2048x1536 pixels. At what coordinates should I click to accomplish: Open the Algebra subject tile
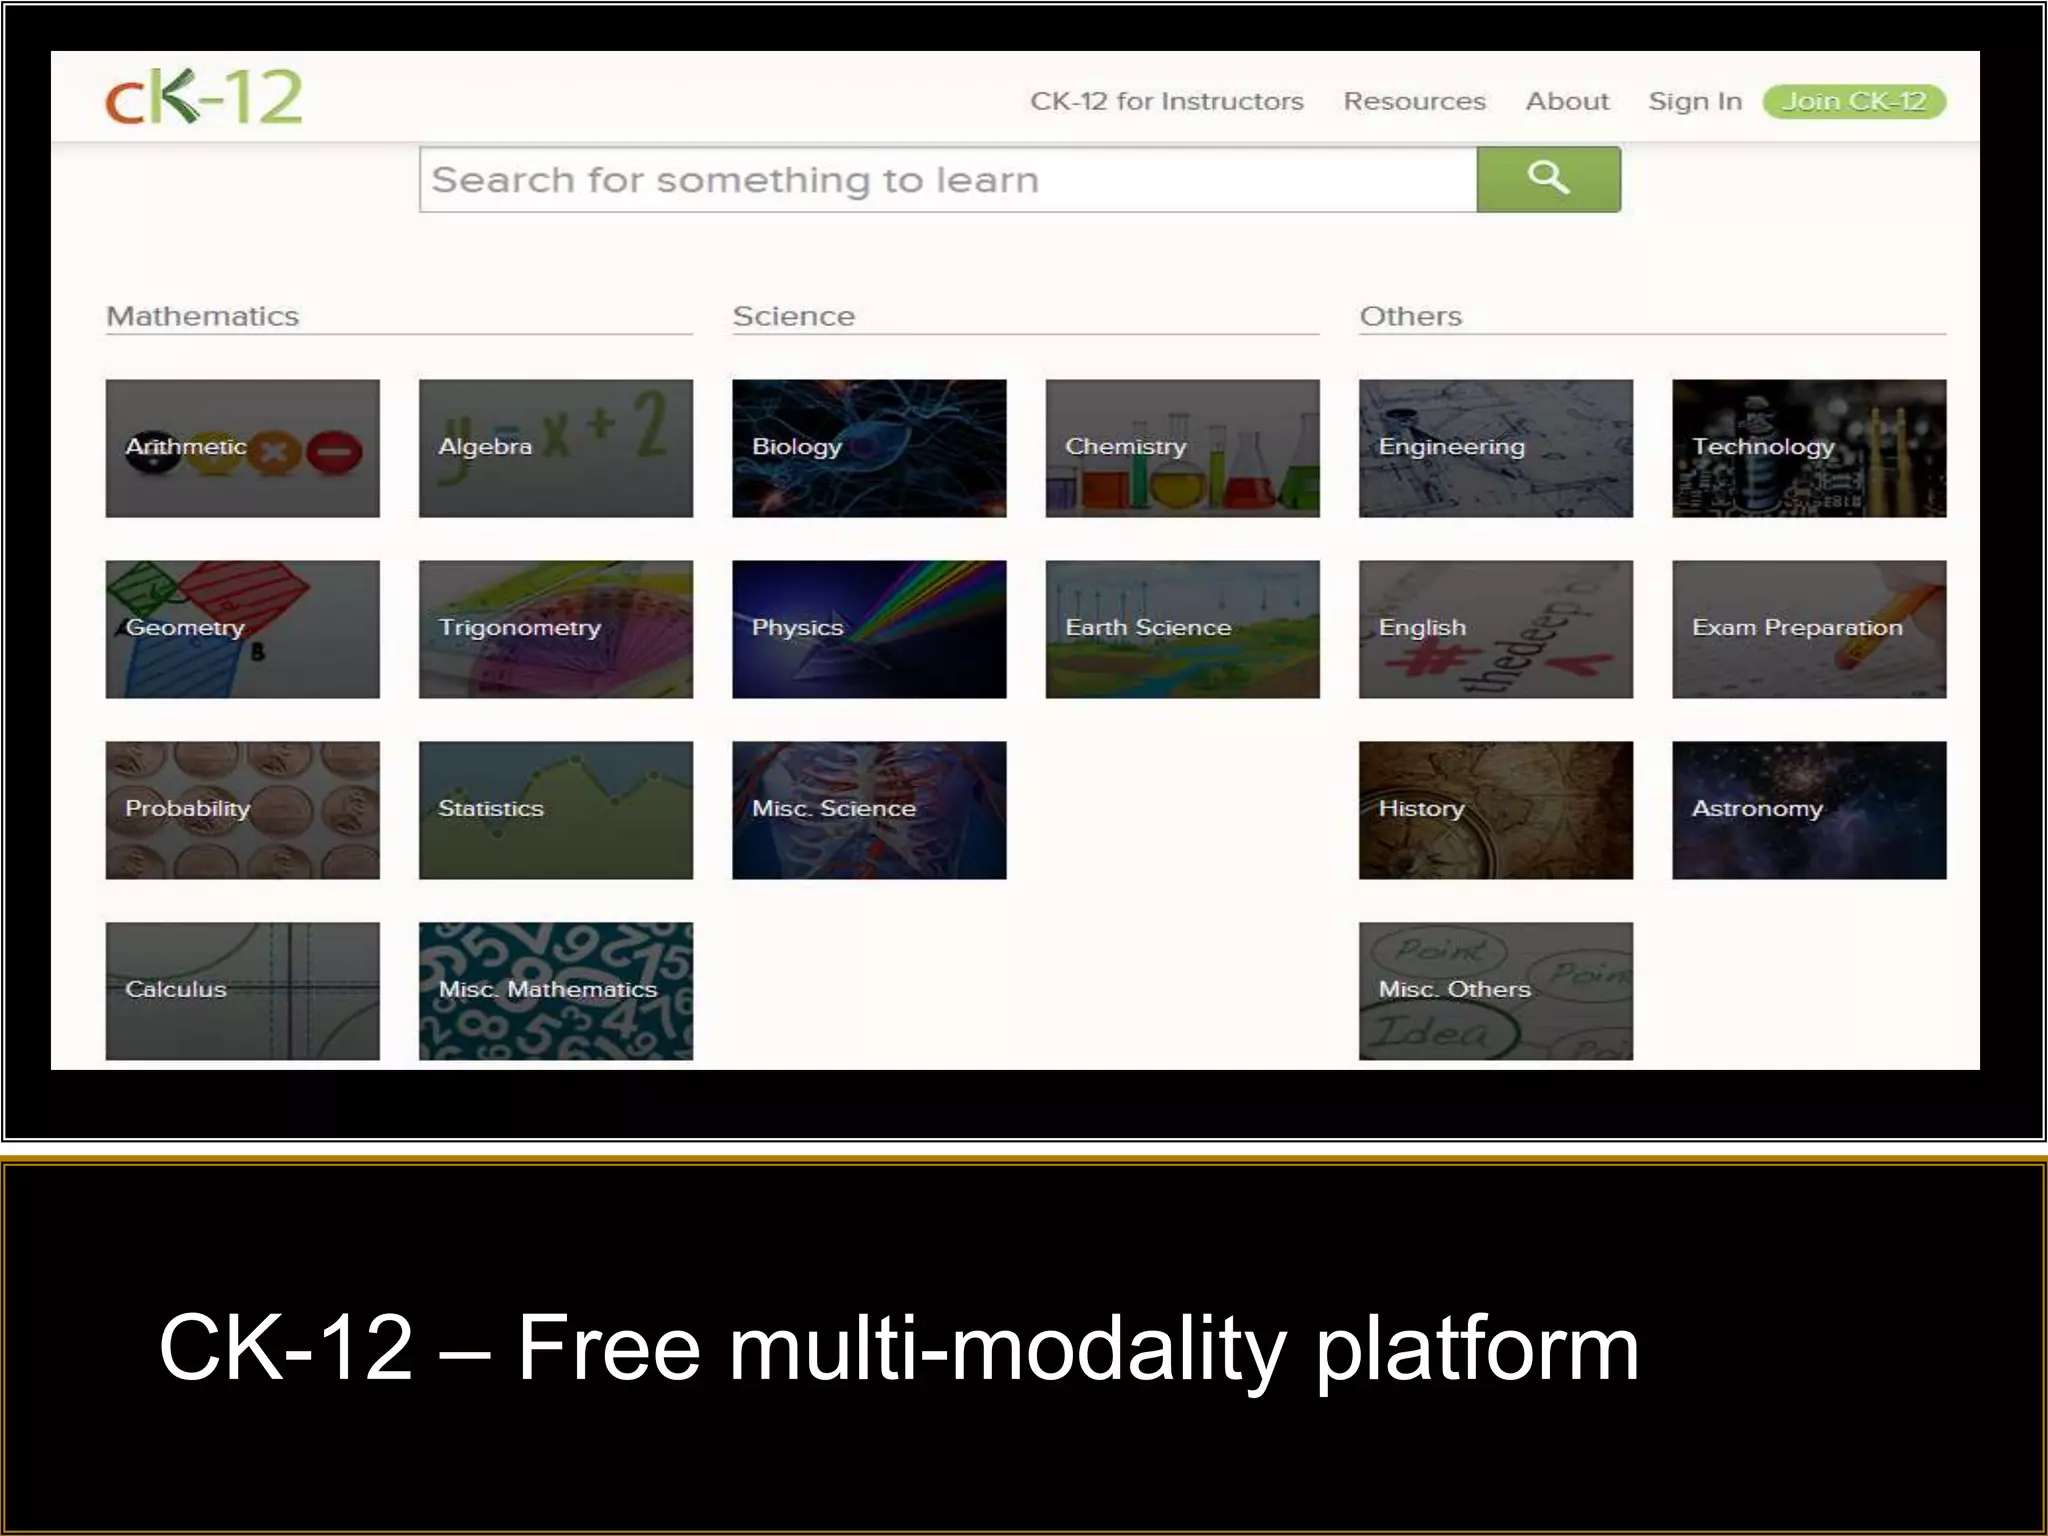[556, 448]
